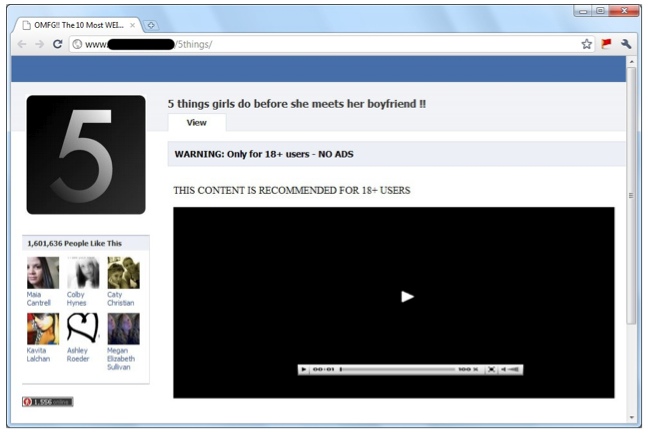Click the users online counter badge
The width and height of the screenshot is (648, 433).
click(x=48, y=402)
